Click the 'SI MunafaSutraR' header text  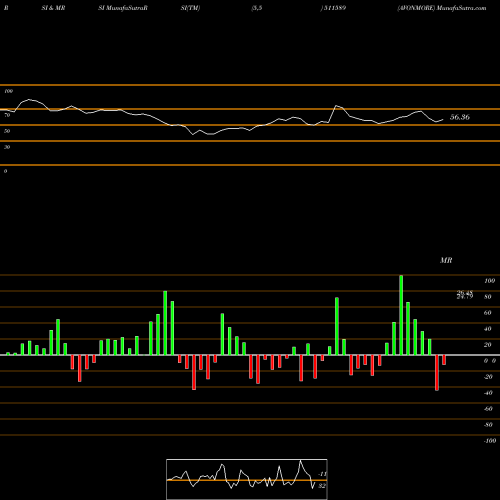pos(123,8)
